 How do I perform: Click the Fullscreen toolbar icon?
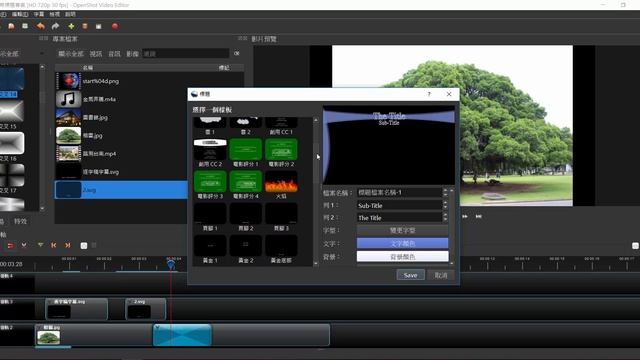pos(98,26)
